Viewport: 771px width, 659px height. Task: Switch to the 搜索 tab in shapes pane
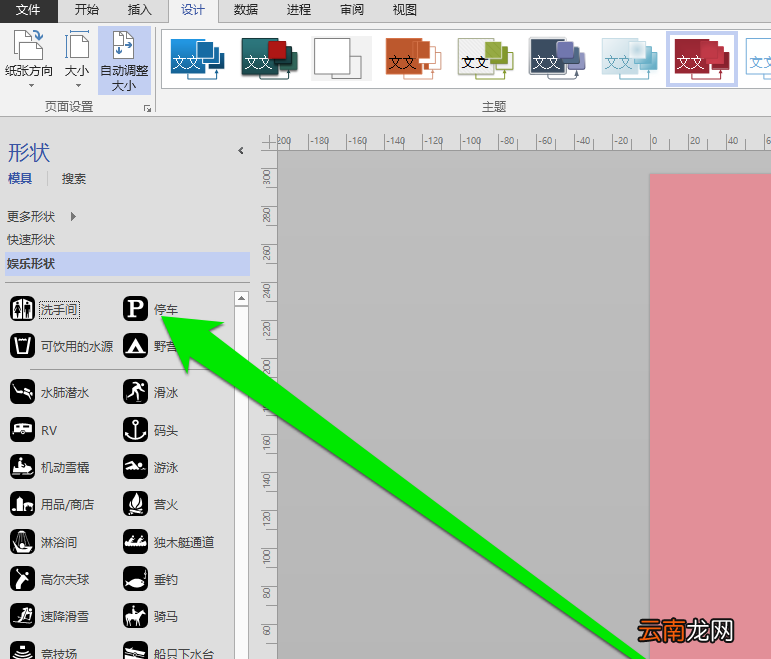(74, 179)
